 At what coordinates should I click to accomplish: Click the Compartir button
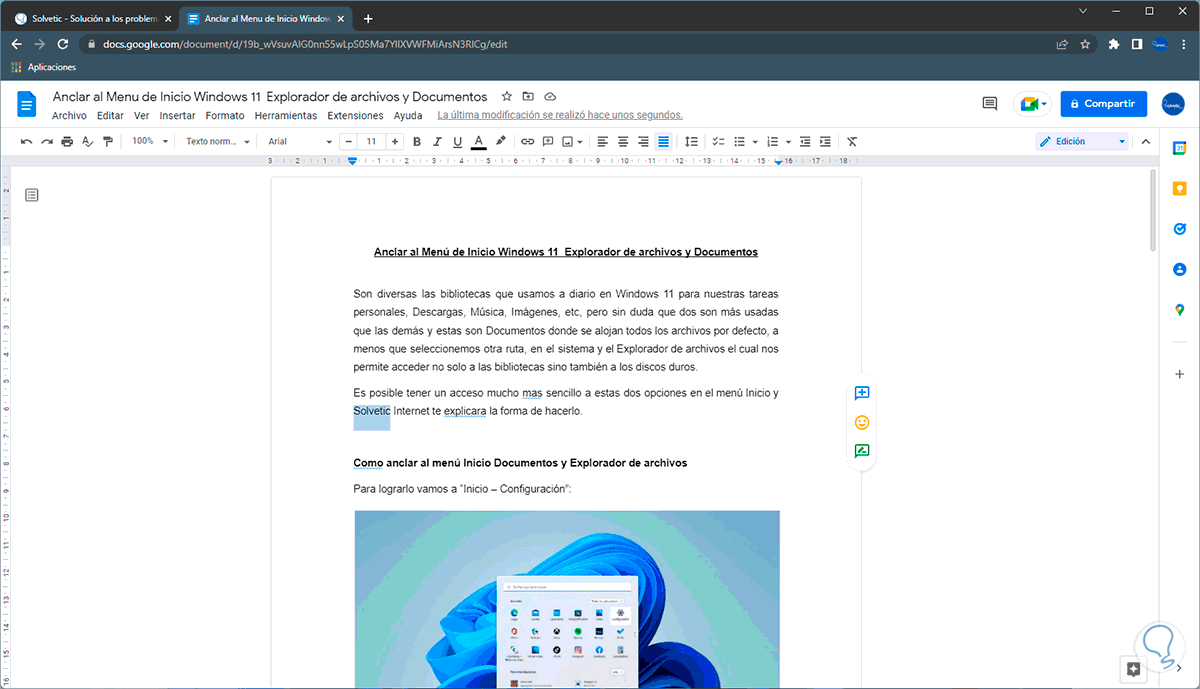(x=1104, y=104)
